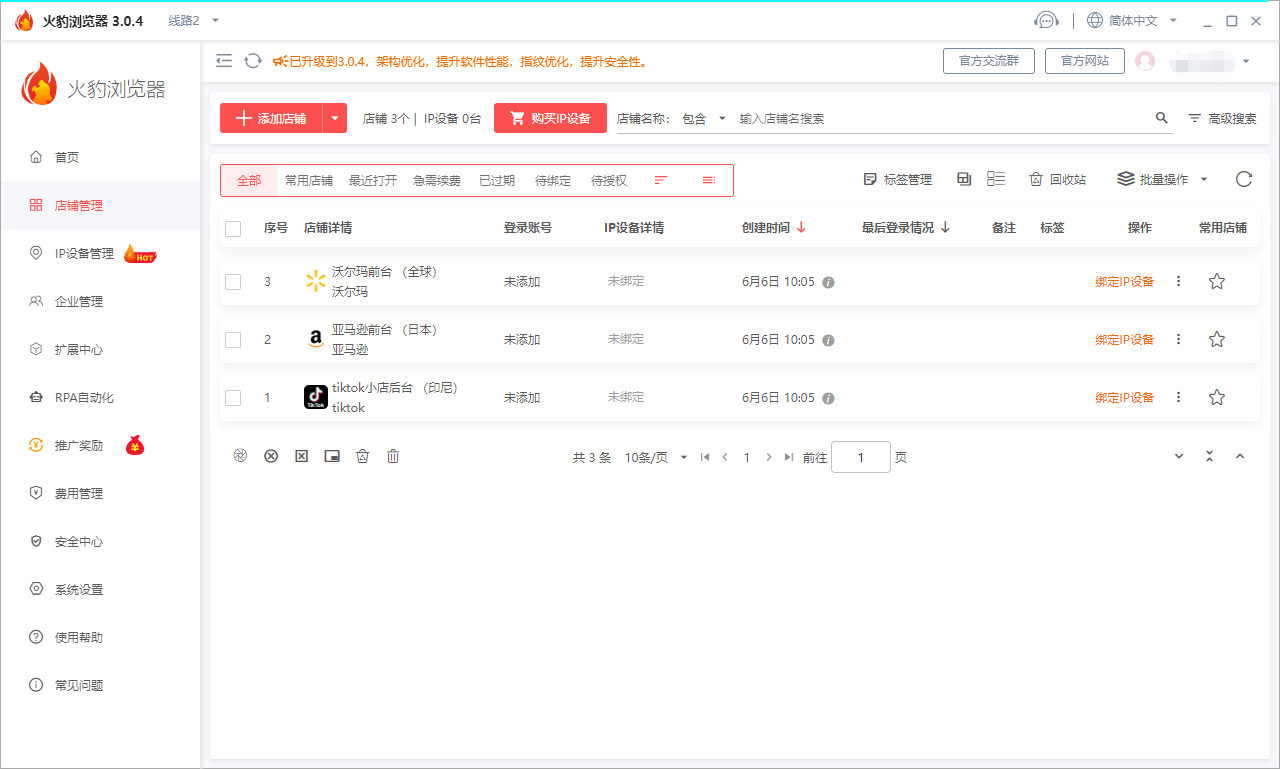Image resolution: width=1280 pixels, height=769 pixels.
Task: Open the 10条/页 page size dropdown
Action: point(656,458)
